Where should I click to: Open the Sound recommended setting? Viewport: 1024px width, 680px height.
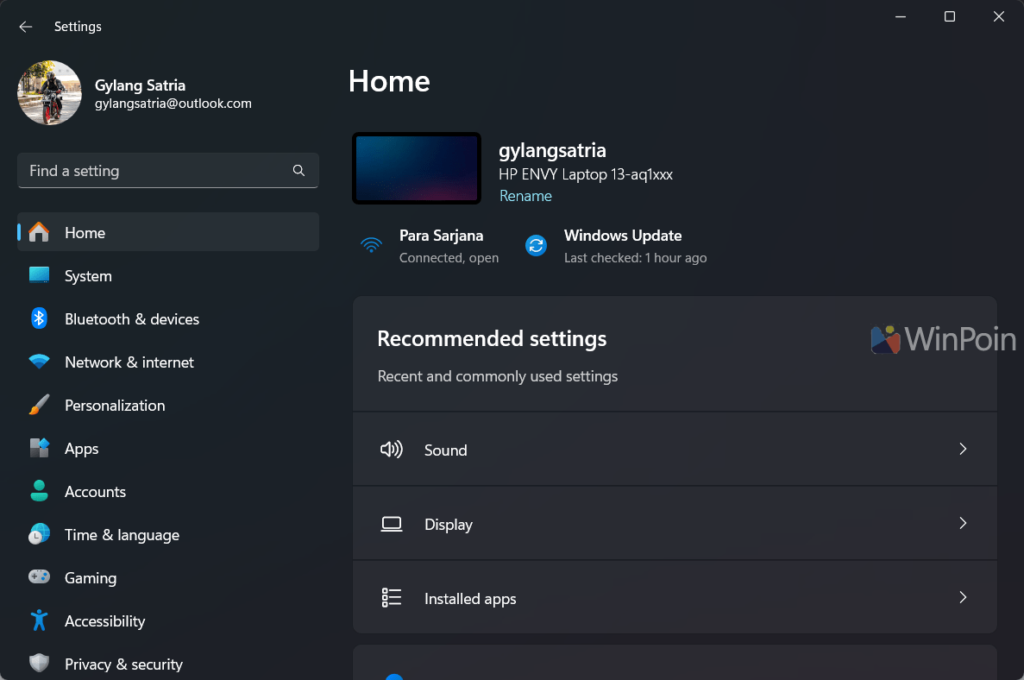coord(675,449)
